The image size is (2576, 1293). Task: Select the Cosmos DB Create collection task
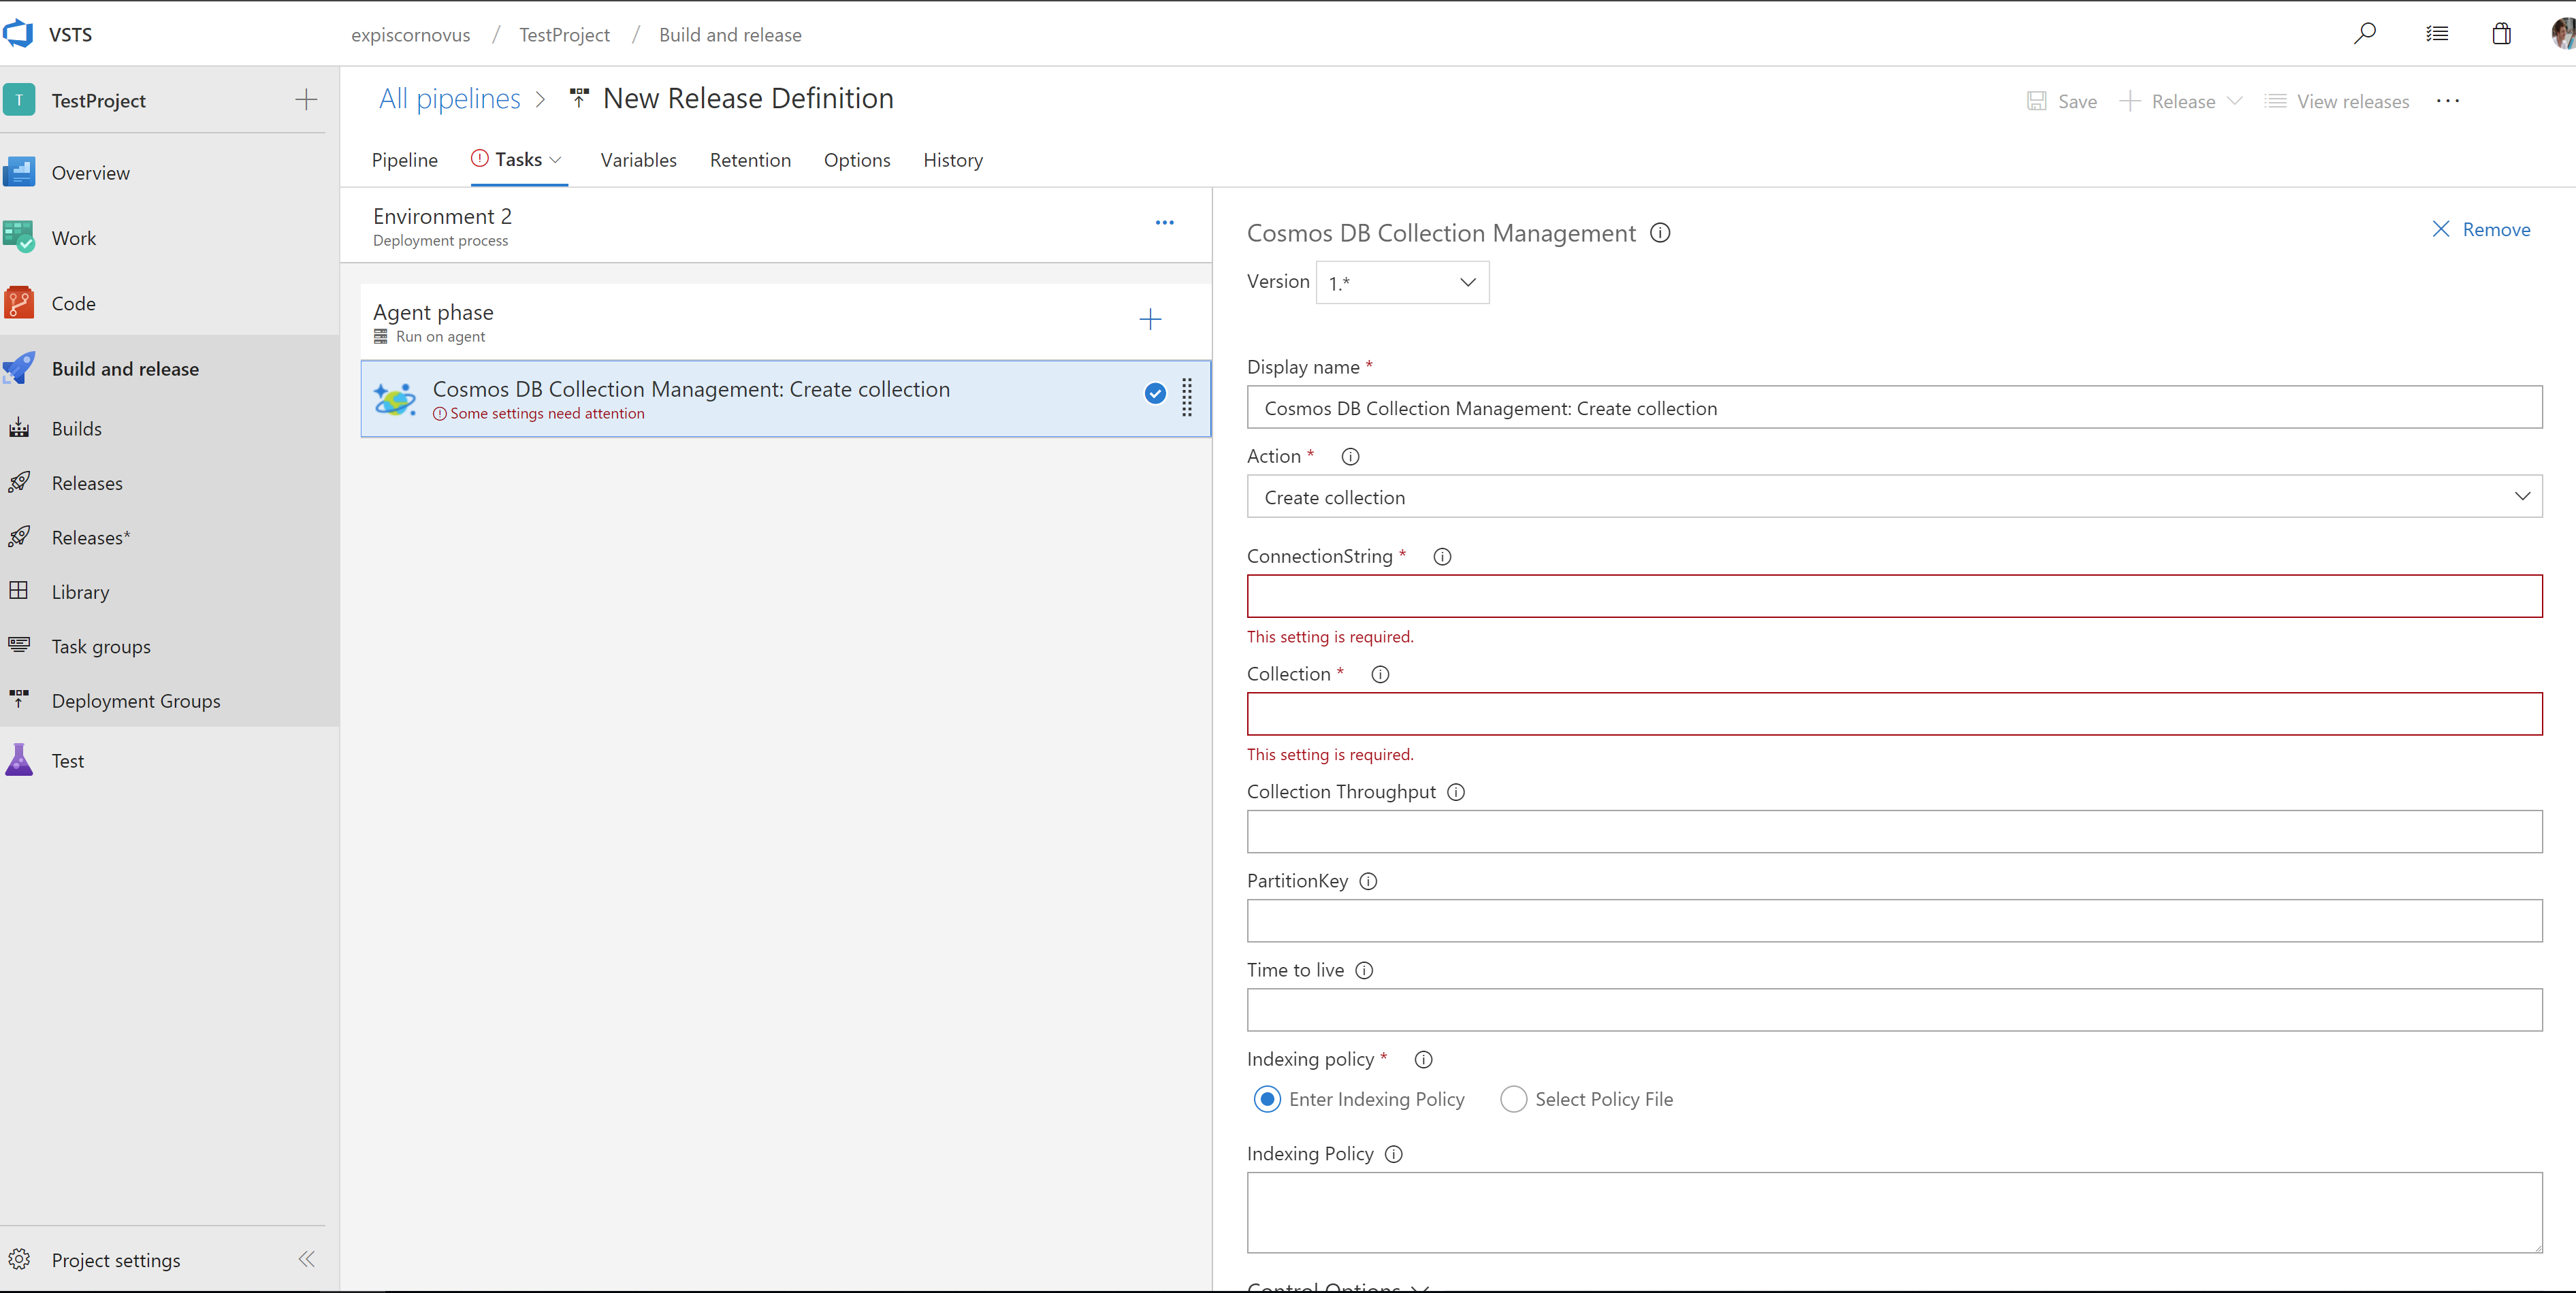click(785, 398)
